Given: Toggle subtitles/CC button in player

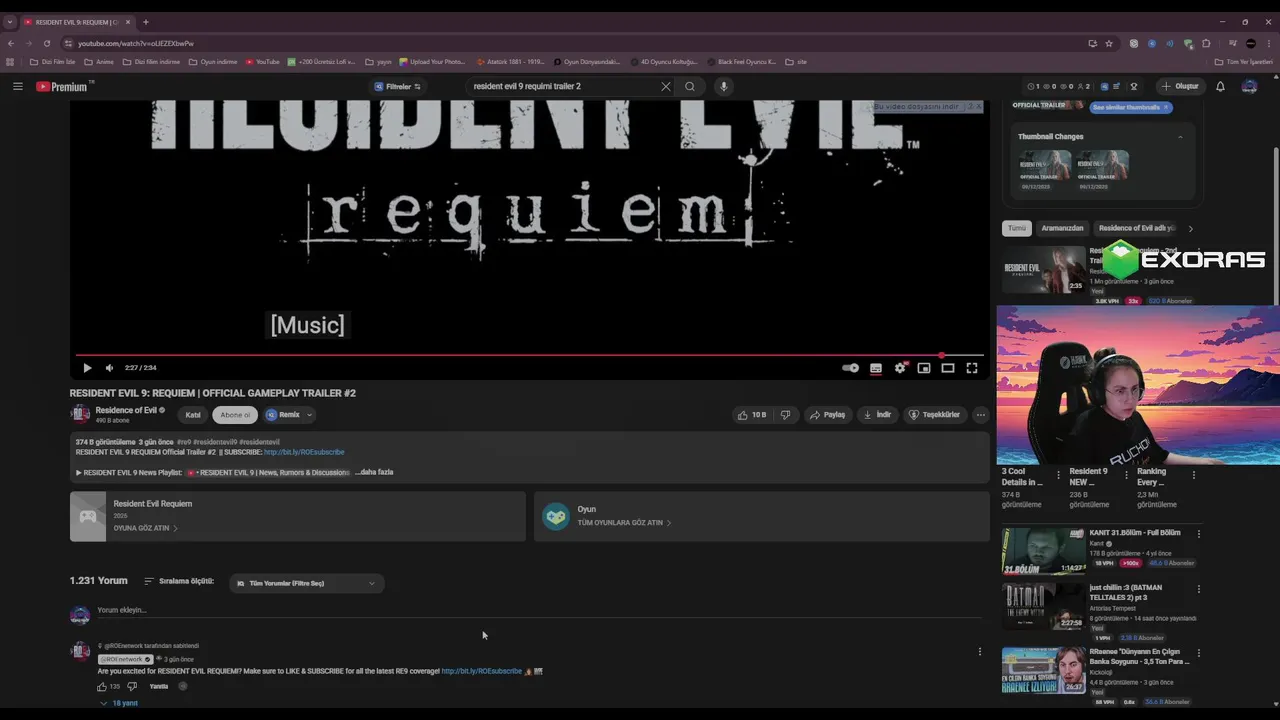Looking at the screenshot, I should pyautogui.click(x=876, y=368).
